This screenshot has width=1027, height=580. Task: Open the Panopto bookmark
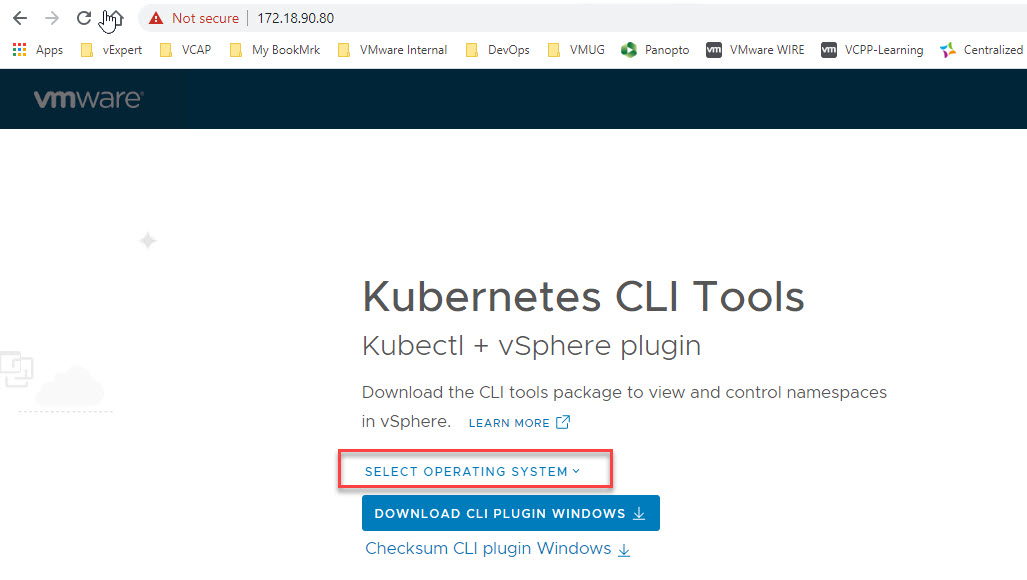click(655, 50)
